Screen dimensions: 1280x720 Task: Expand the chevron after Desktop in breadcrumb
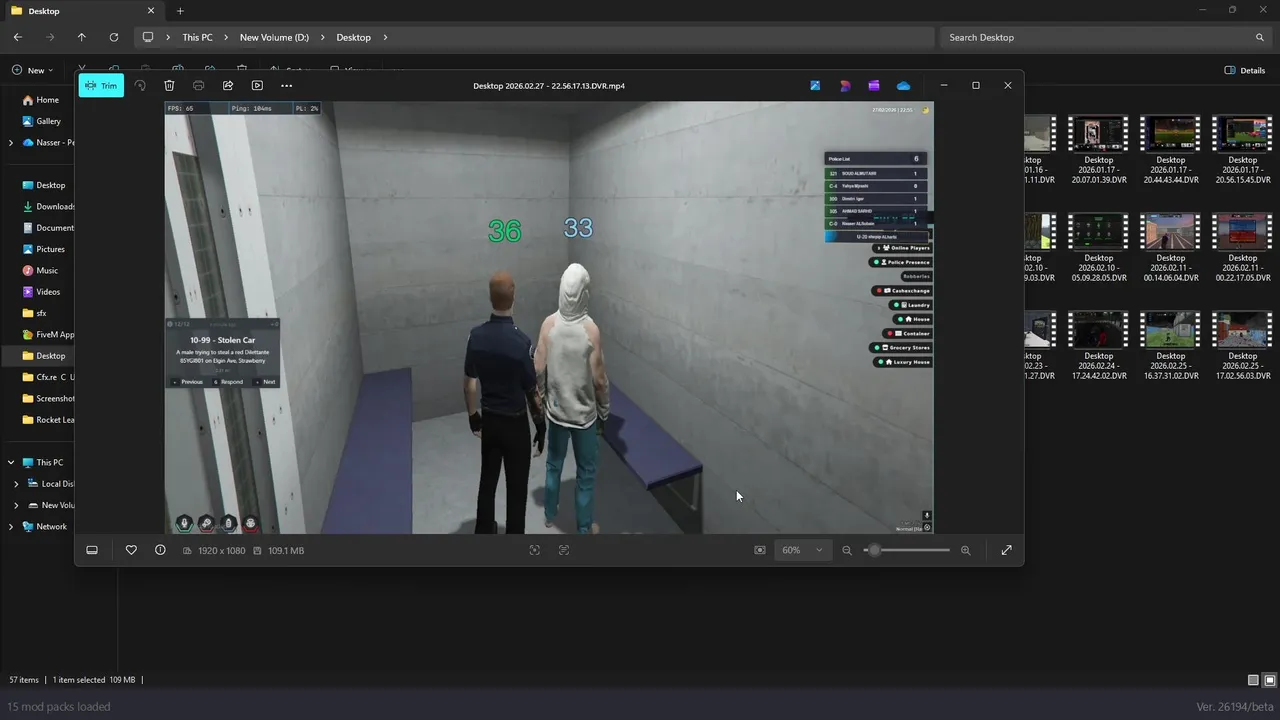(x=386, y=37)
